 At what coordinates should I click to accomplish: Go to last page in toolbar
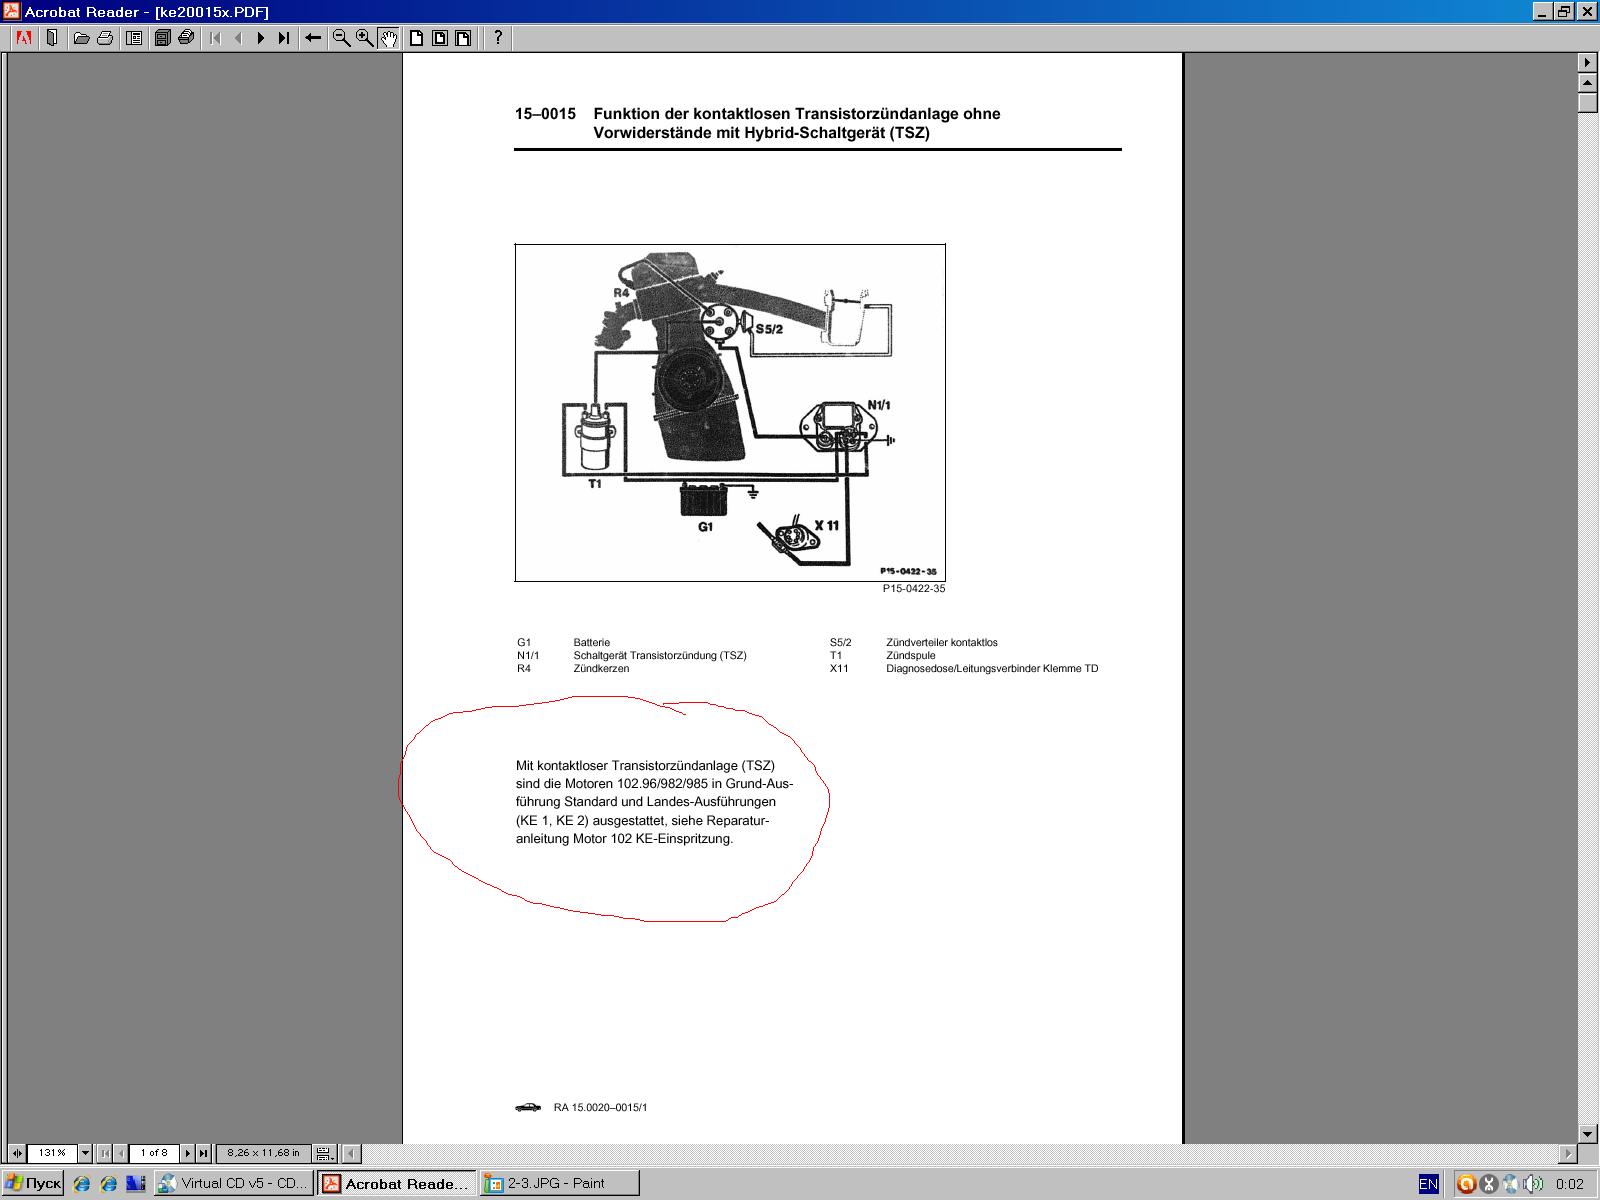[x=284, y=38]
